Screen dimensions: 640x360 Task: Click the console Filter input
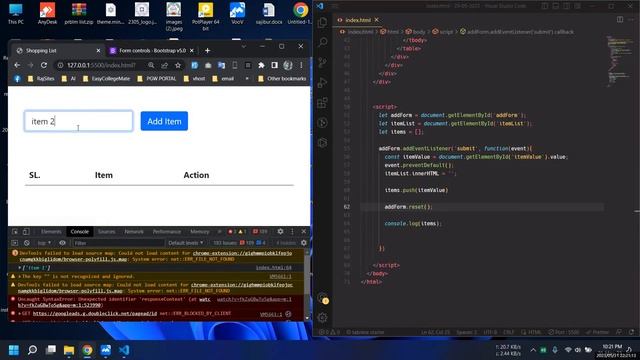(x=118, y=243)
